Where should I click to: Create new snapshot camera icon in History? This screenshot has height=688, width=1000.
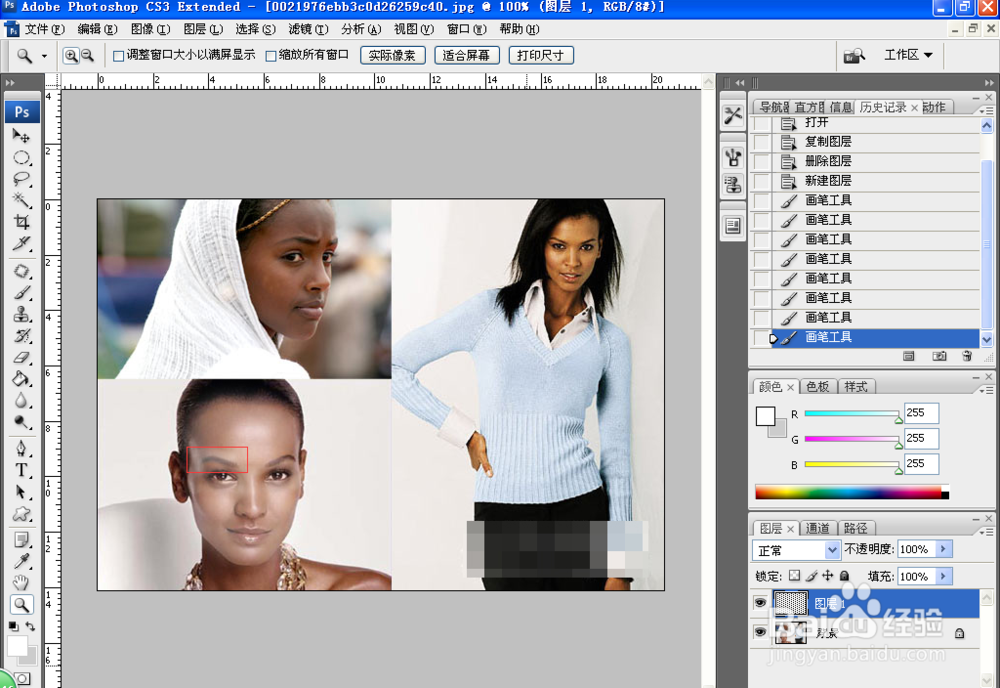939,356
